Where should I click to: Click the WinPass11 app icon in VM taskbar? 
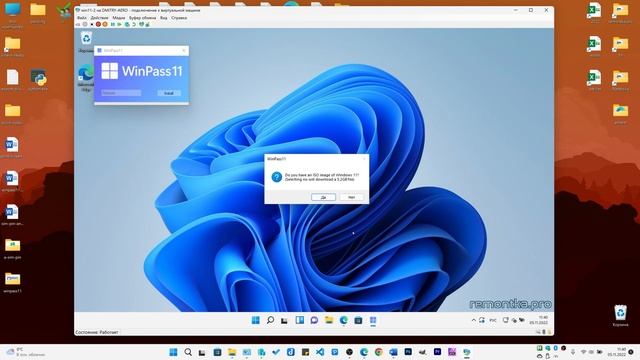pyautogui.click(x=373, y=320)
